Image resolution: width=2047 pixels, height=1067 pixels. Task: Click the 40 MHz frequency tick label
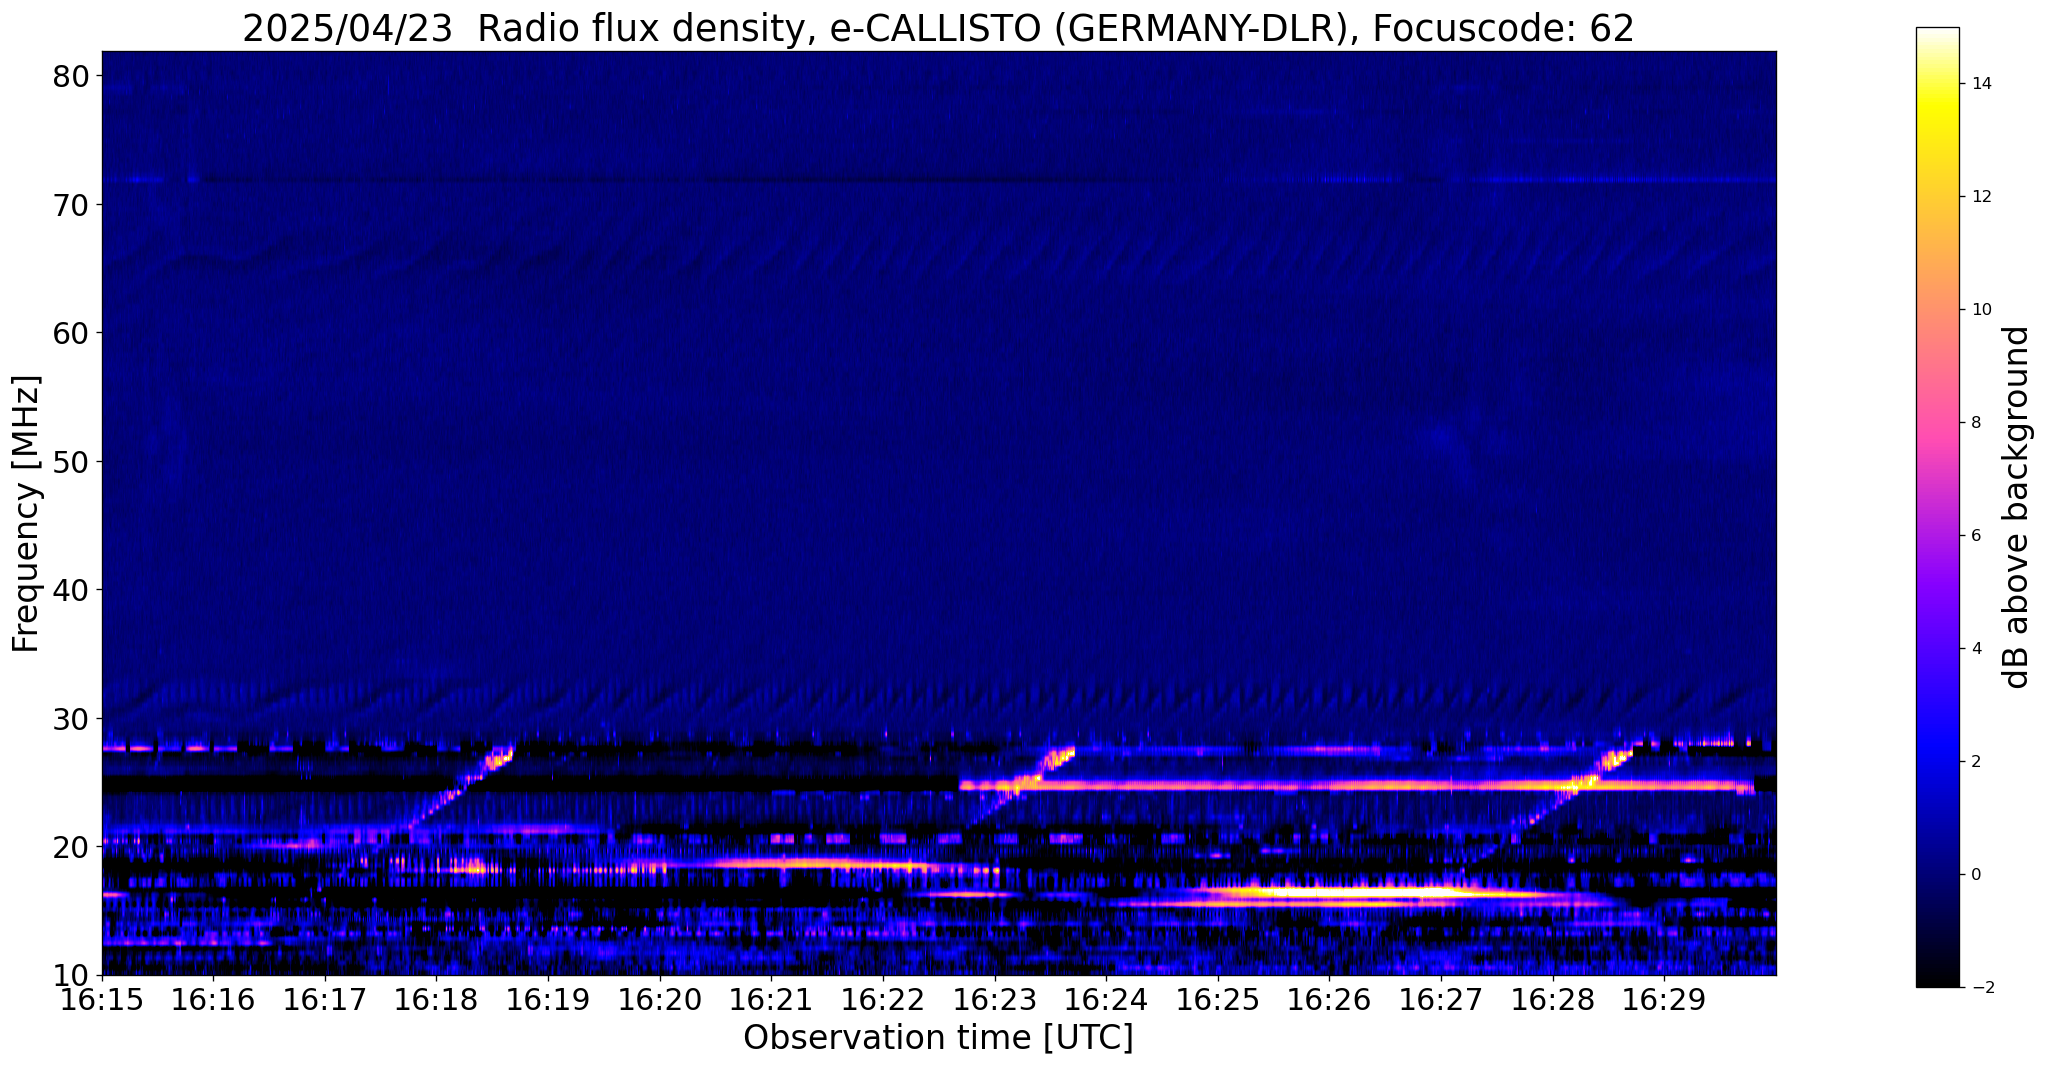tap(70, 590)
